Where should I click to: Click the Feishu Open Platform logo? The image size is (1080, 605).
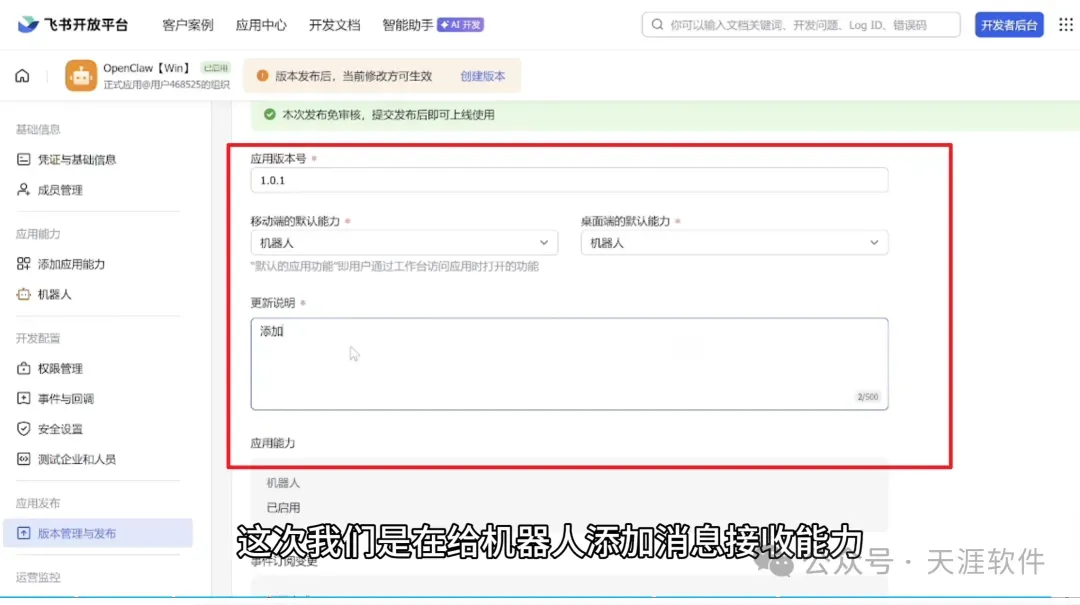pyautogui.click(x=72, y=25)
